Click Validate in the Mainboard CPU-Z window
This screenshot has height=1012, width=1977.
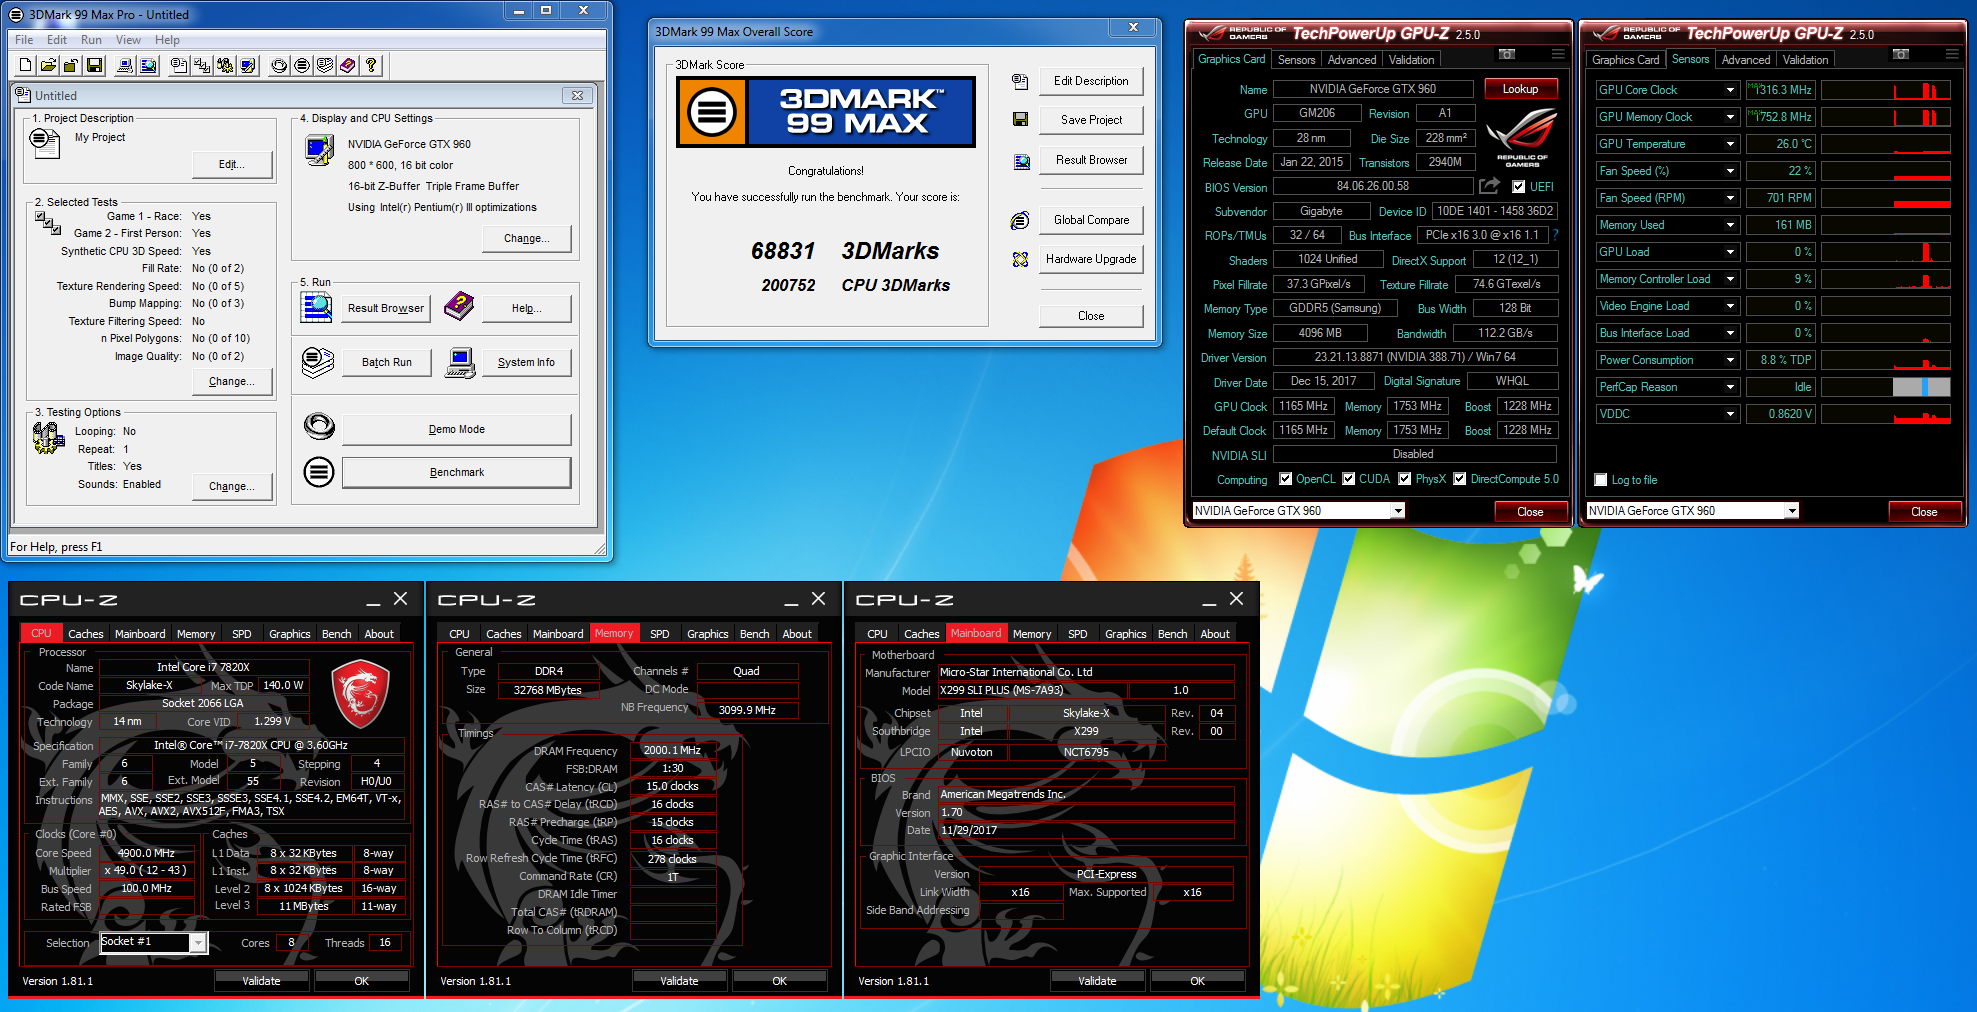pos(1097,981)
